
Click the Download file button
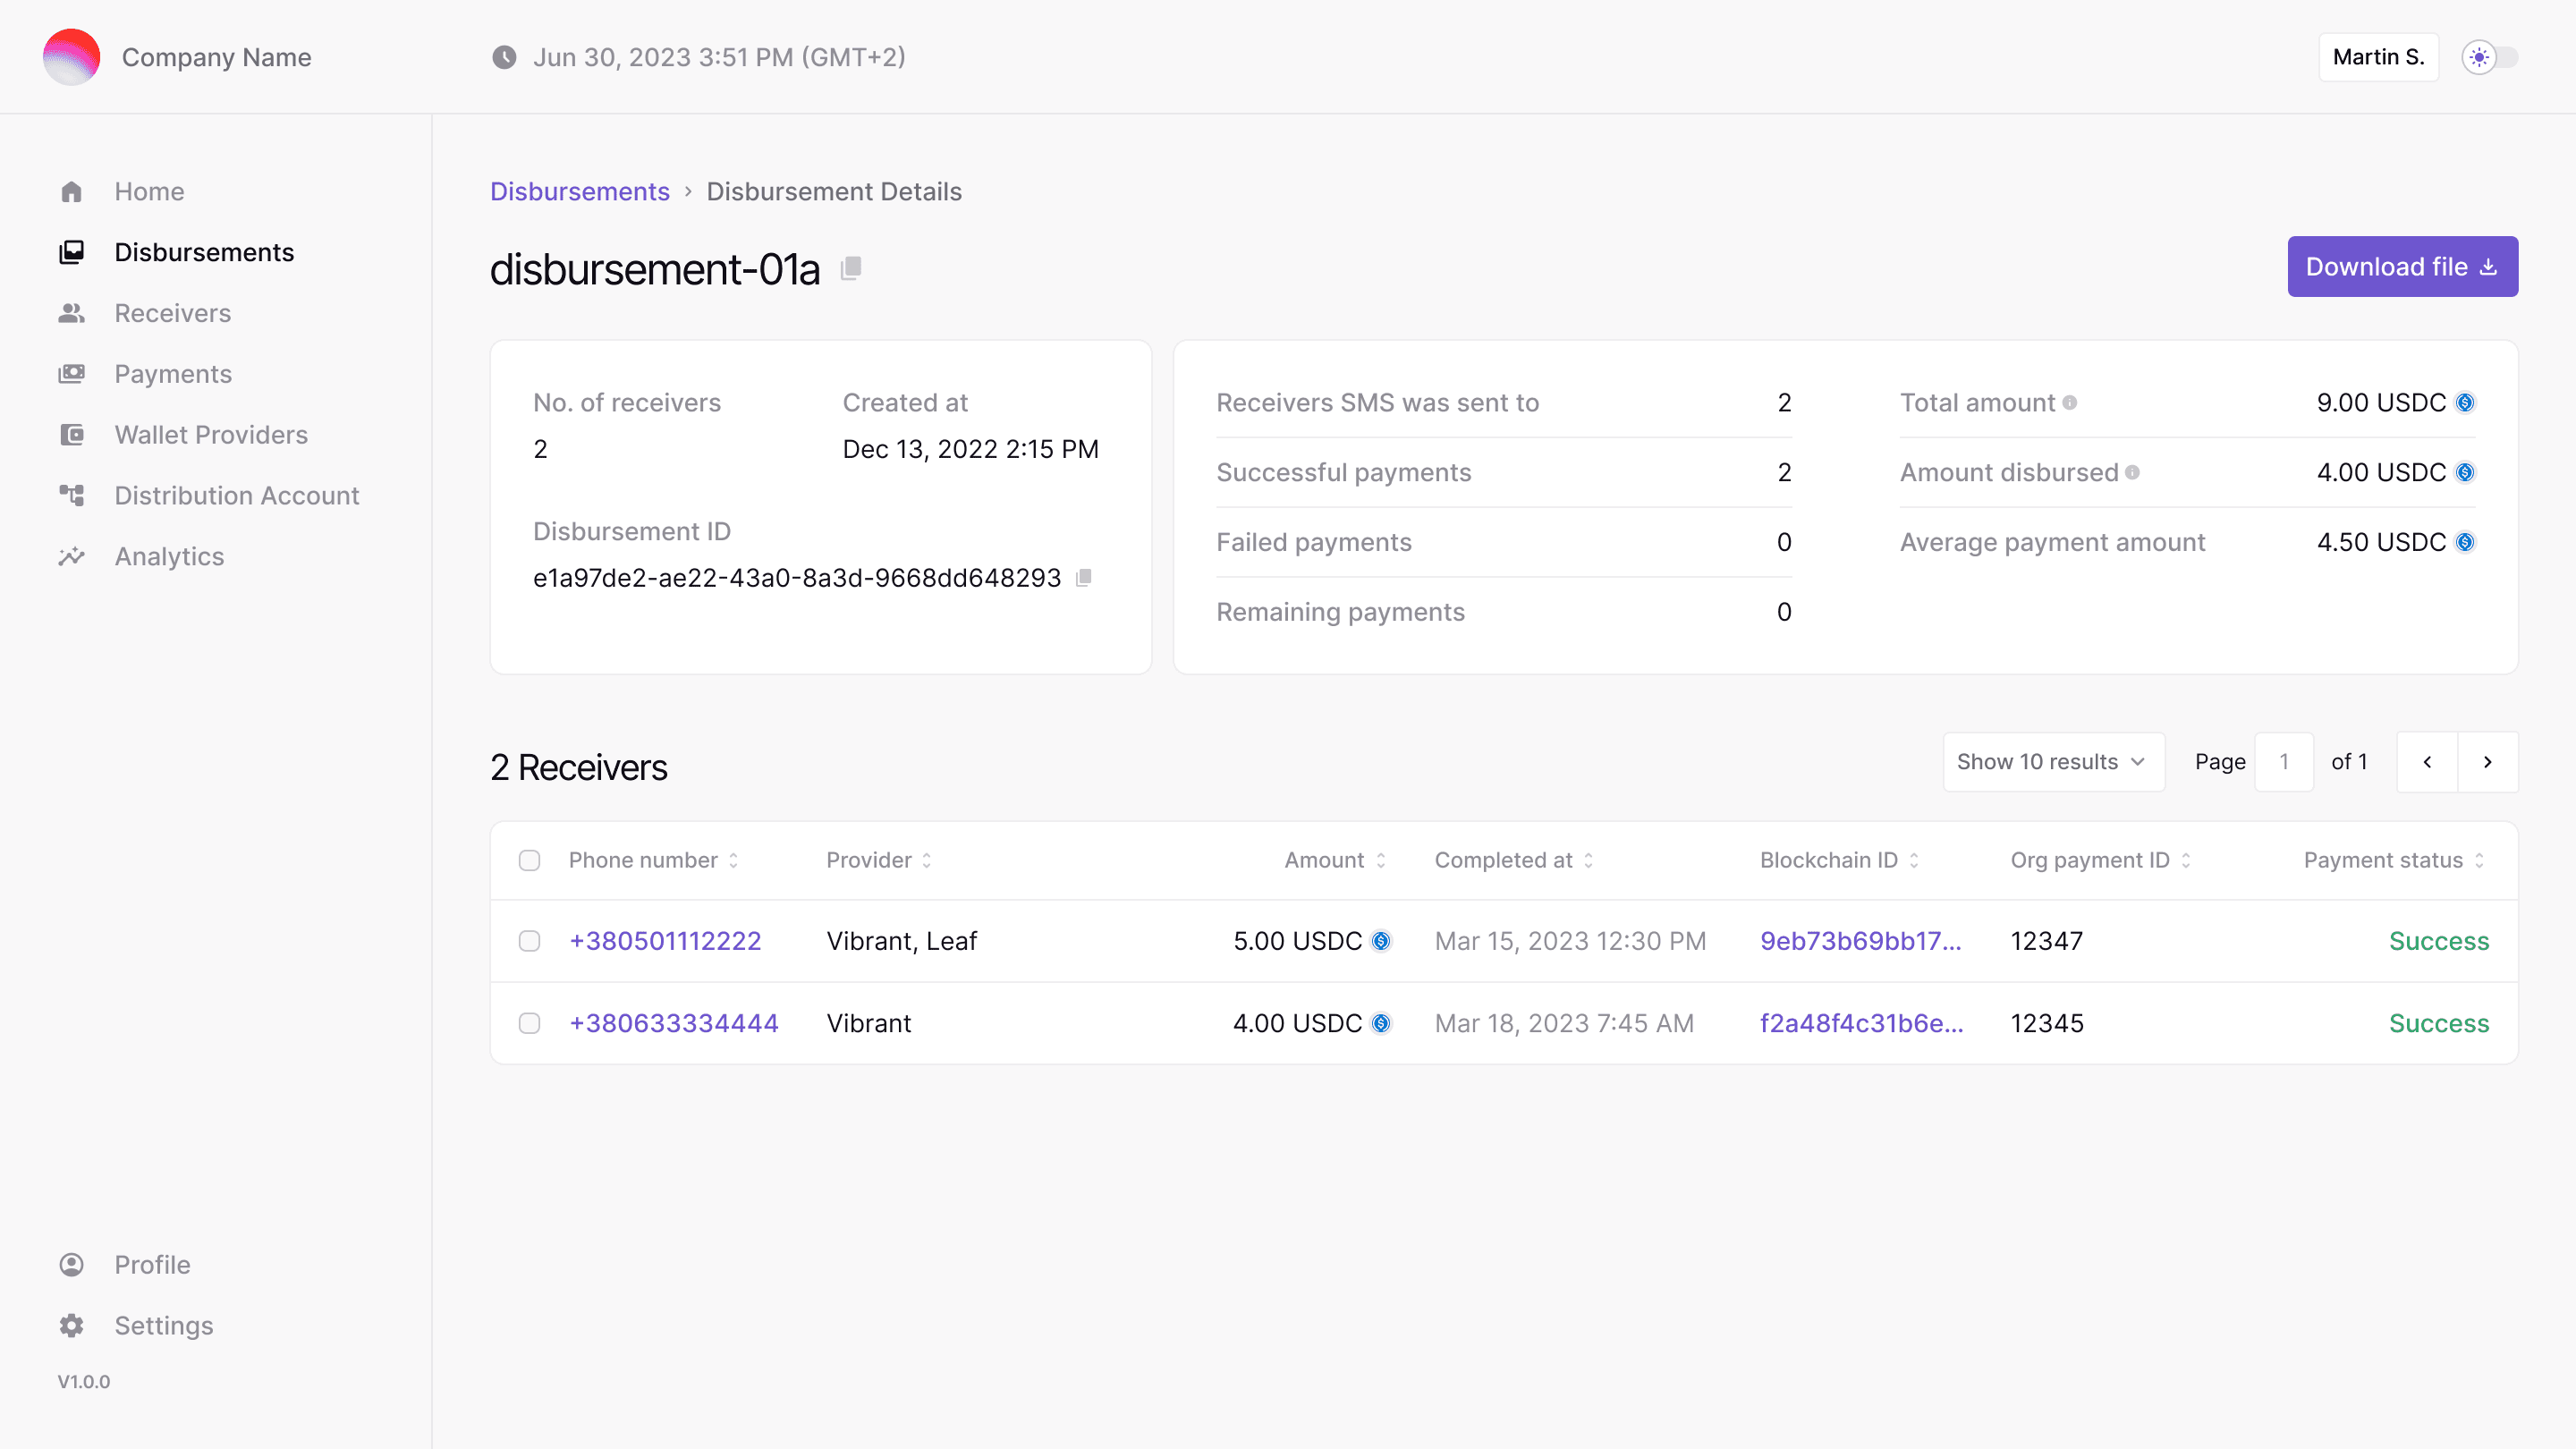[2402, 267]
